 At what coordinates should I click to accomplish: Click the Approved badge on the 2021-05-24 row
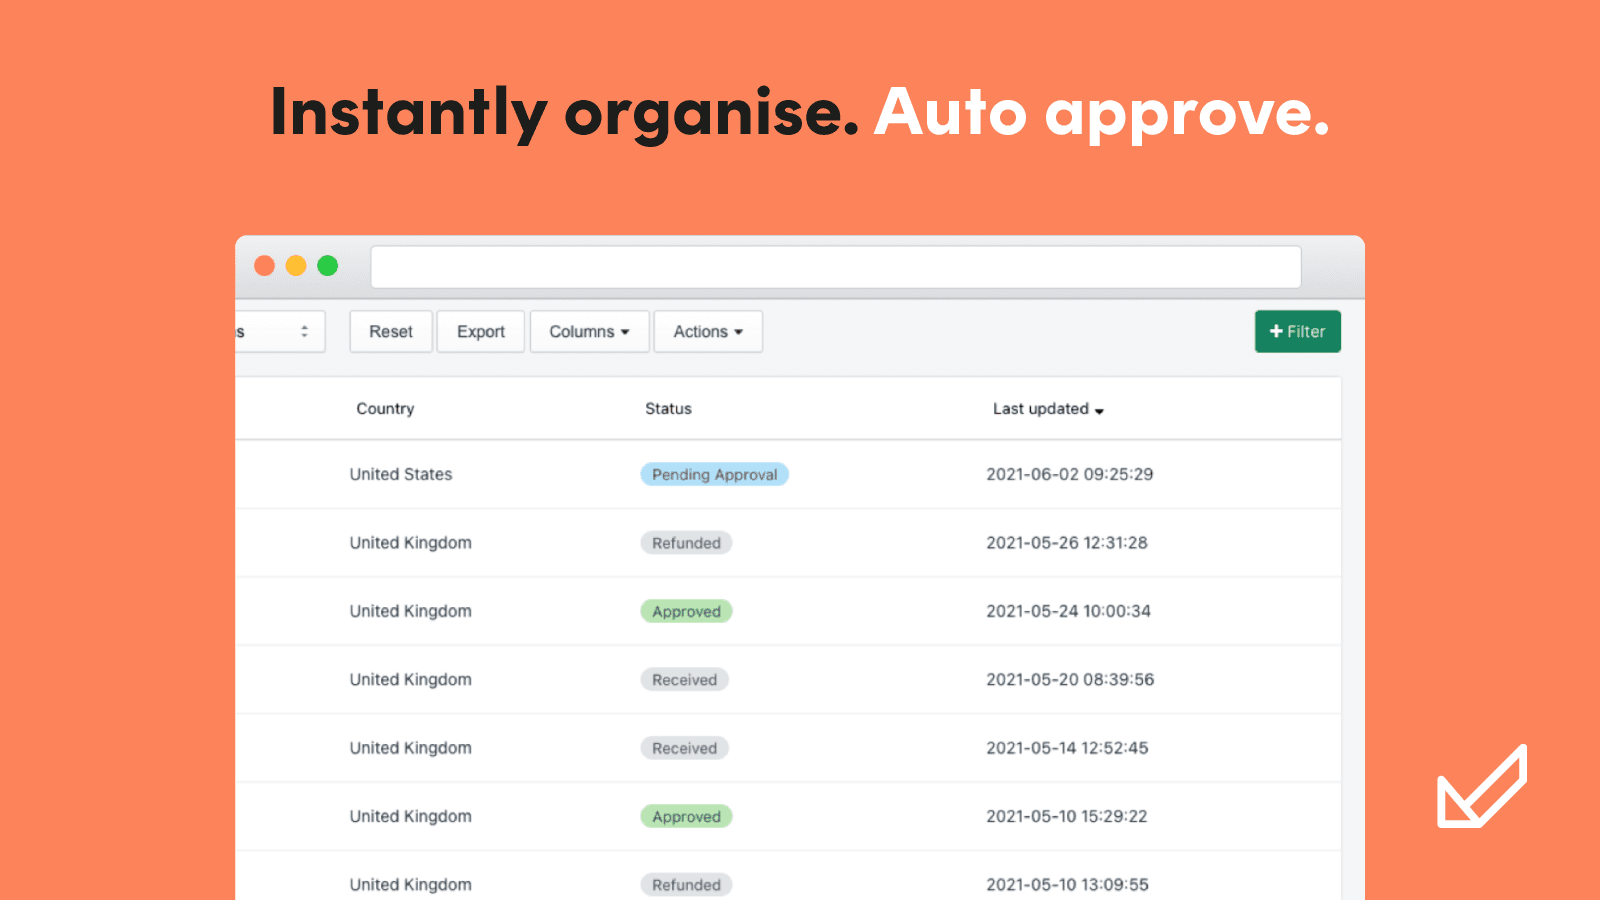coord(686,611)
